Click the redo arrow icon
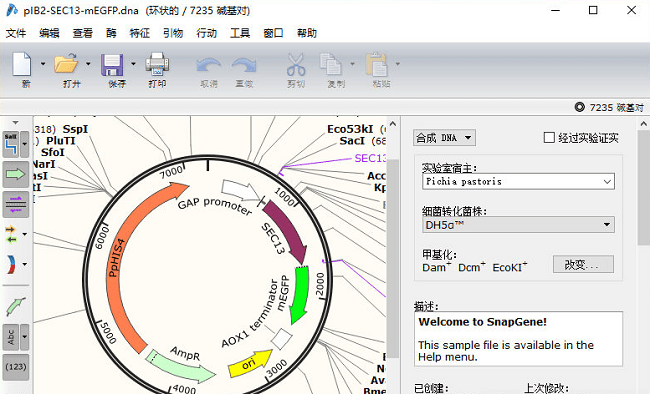650x394 pixels. pyautogui.click(x=244, y=66)
